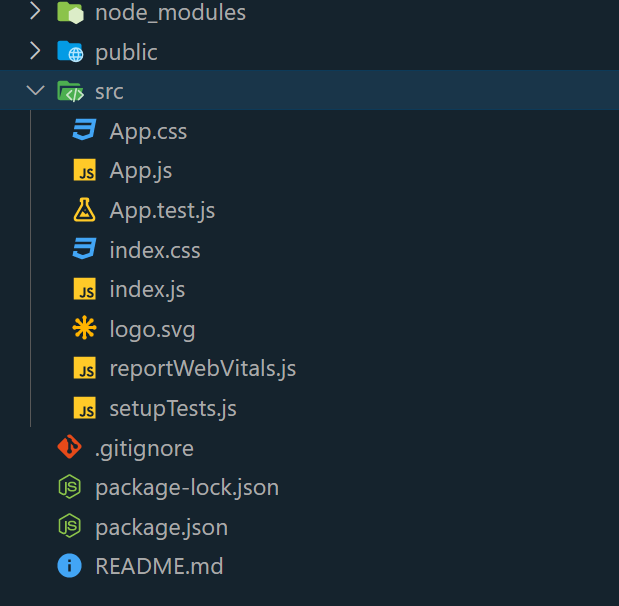Click the CSS icon beside App.css
The image size is (619, 606).
pos(84,130)
